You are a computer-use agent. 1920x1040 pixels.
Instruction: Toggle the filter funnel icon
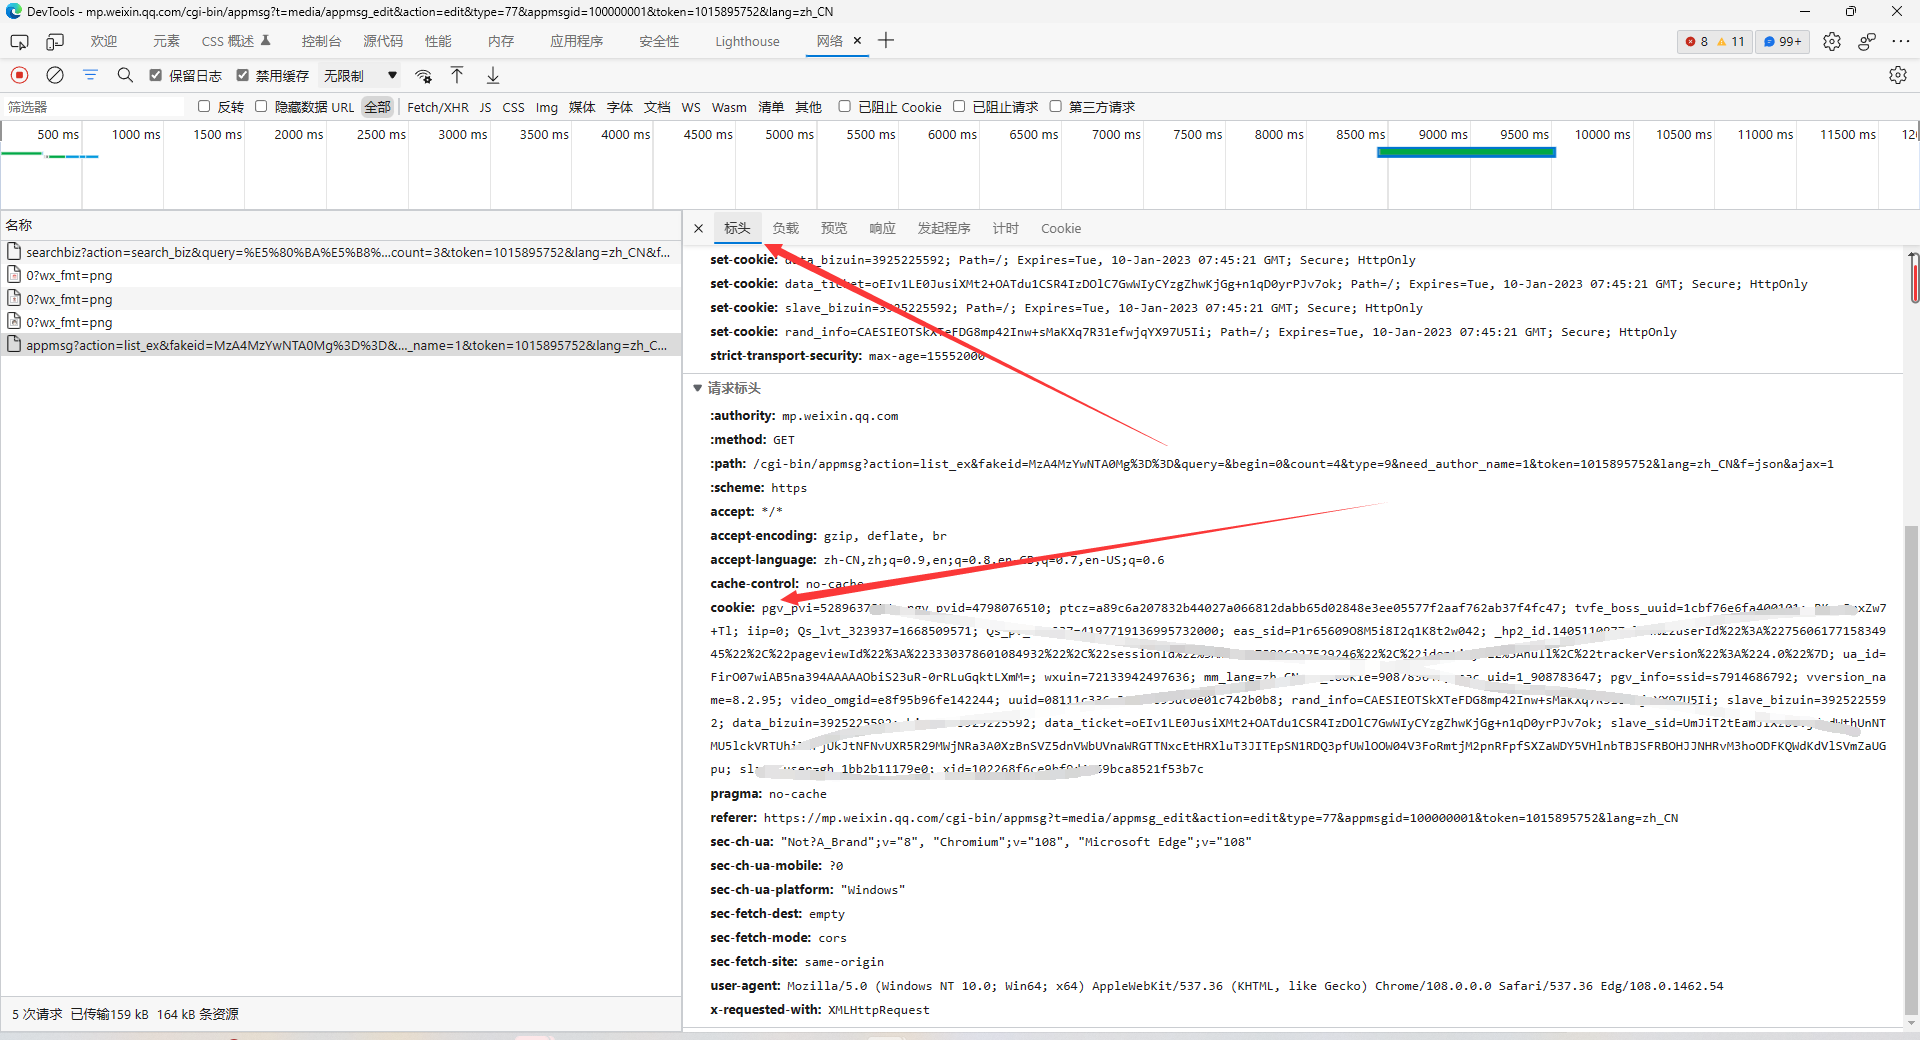(x=90, y=75)
